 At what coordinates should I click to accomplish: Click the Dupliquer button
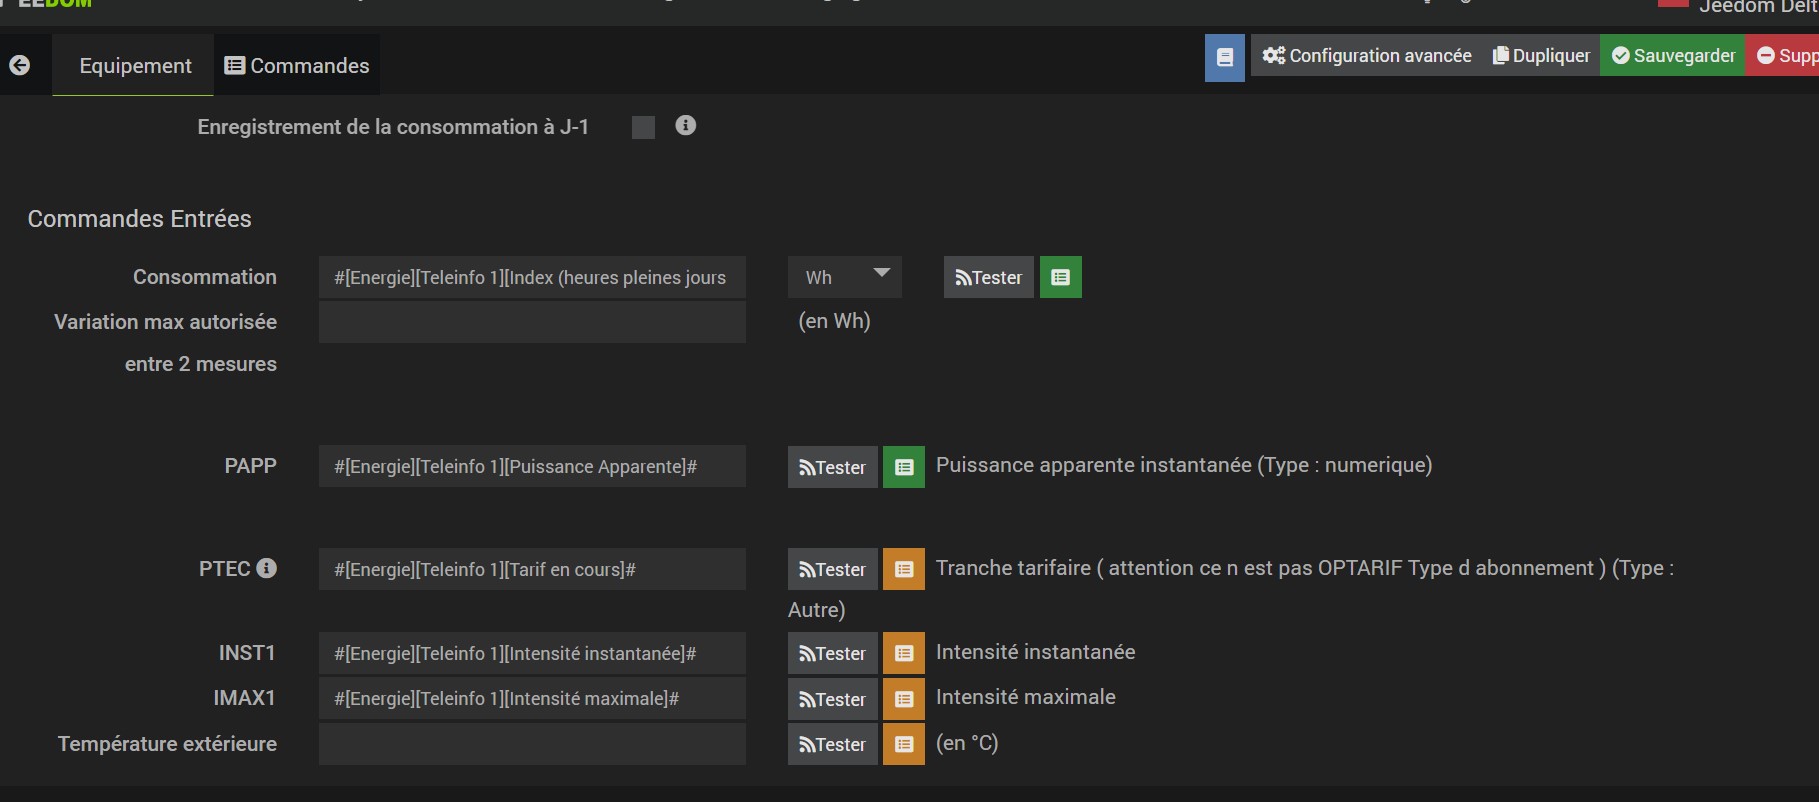(x=1541, y=56)
